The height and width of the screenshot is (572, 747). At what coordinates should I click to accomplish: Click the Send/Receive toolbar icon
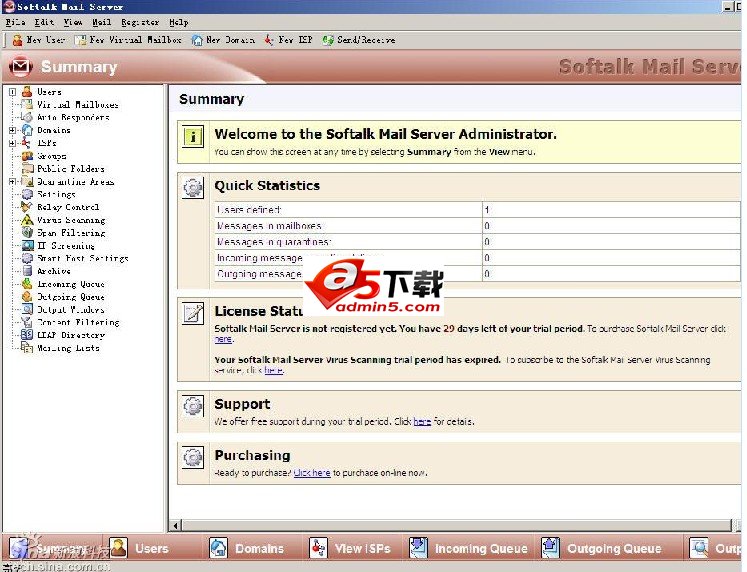[x=328, y=40]
